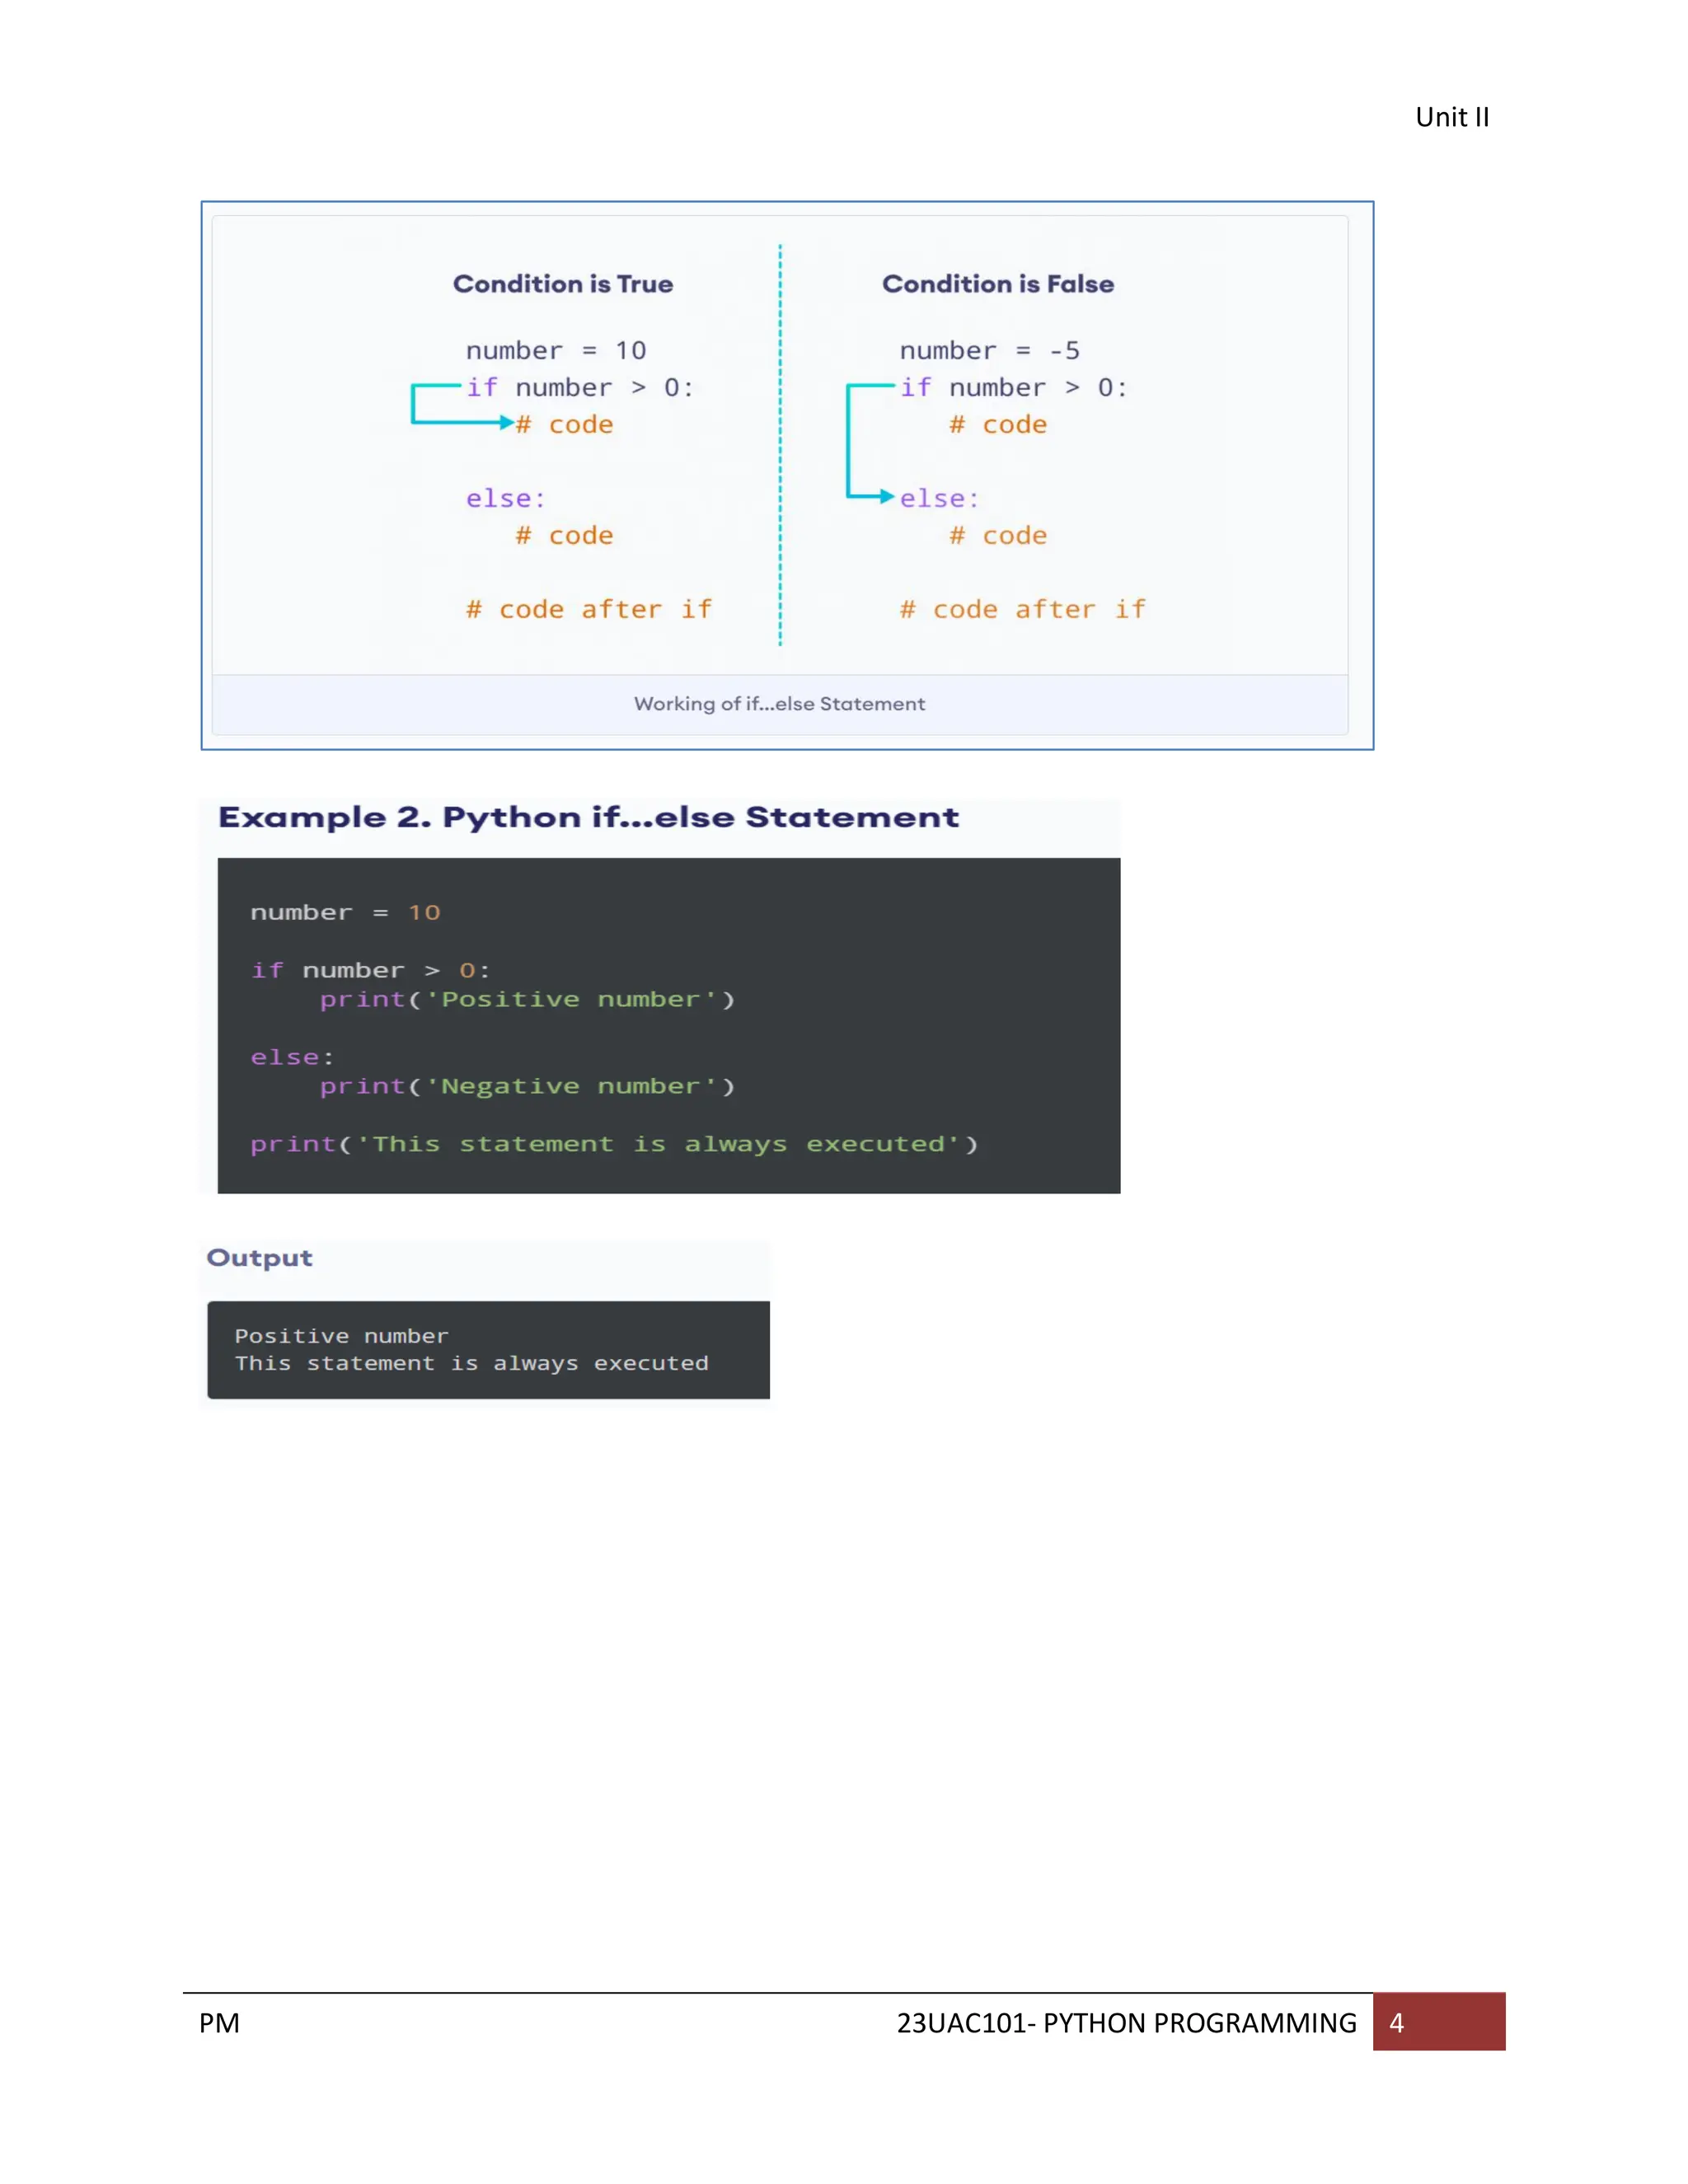Click '# code after if' under Condition is True
The image size is (1688, 2184).
point(589,609)
